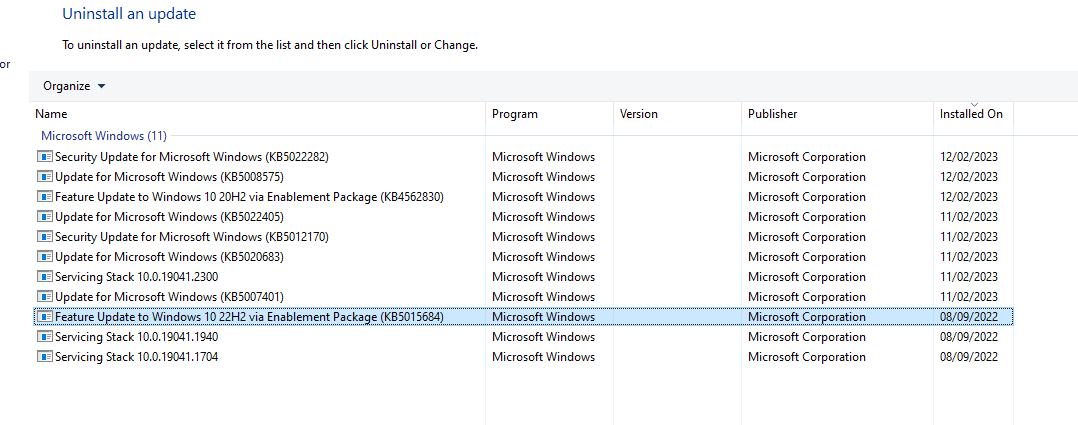Screen dimensions: 1078x425
Task: Click Microsoft Windows program cell for KB4562830
Action: (x=544, y=197)
